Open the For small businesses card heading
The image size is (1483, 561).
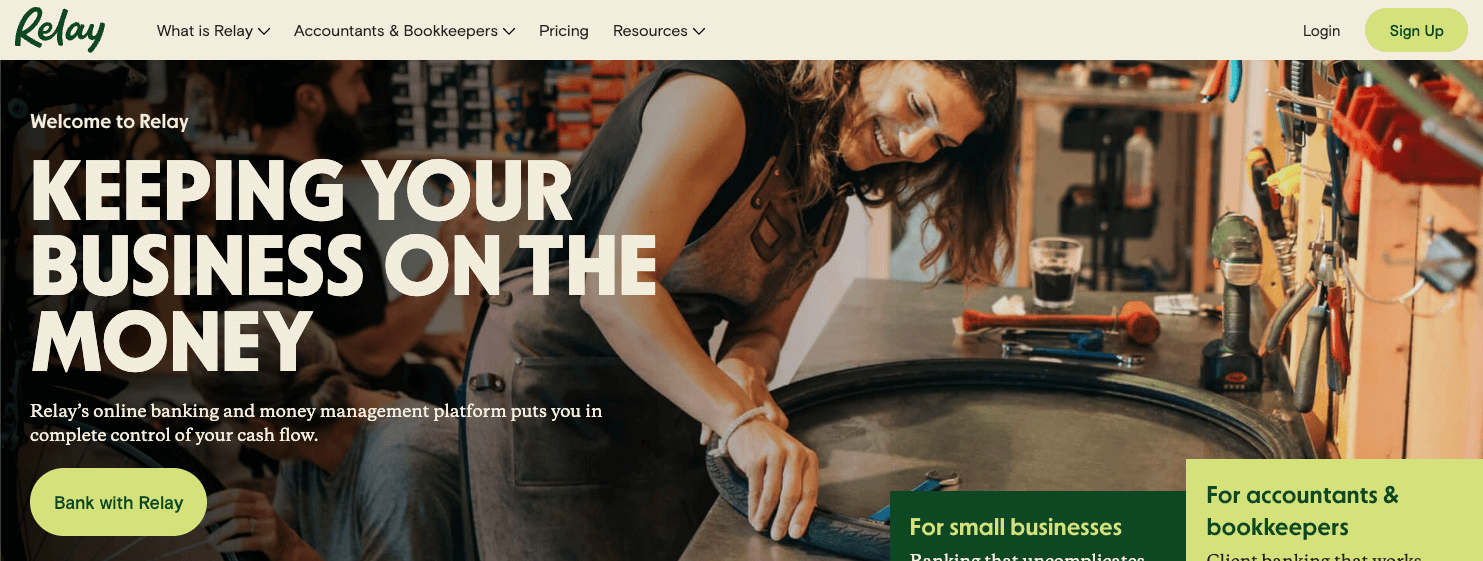1015,527
